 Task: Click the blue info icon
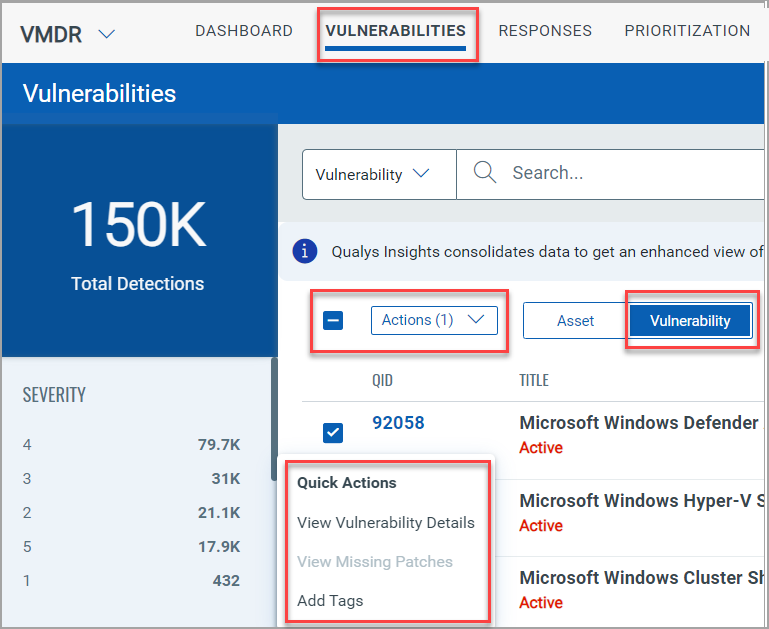pyautogui.click(x=305, y=252)
